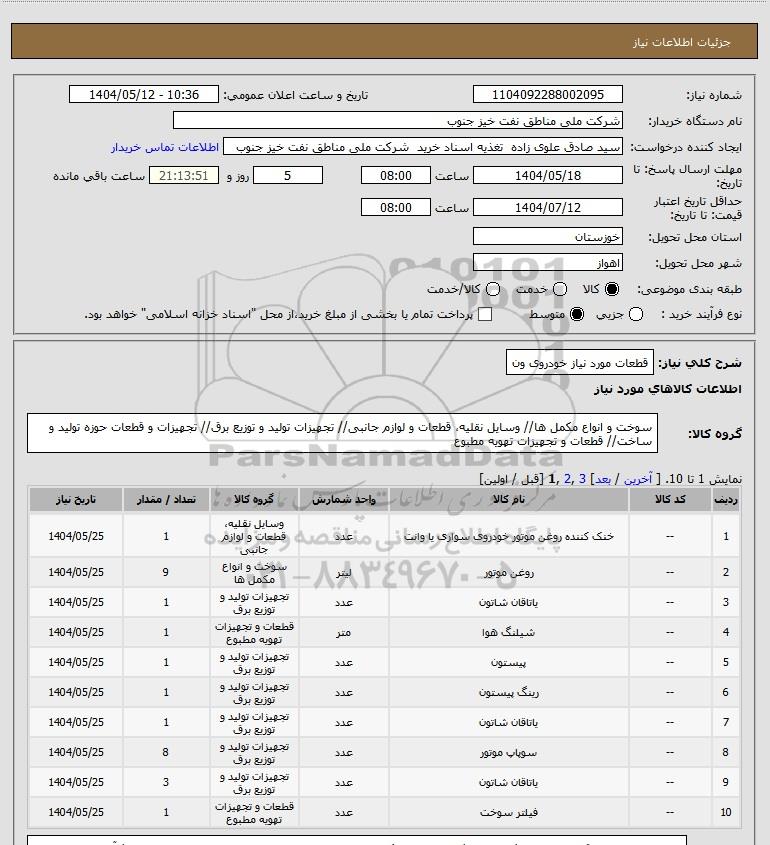Click quantity 8 in سوپاپ موتور row
Viewport: 770px width, 845px height.
click(x=166, y=752)
